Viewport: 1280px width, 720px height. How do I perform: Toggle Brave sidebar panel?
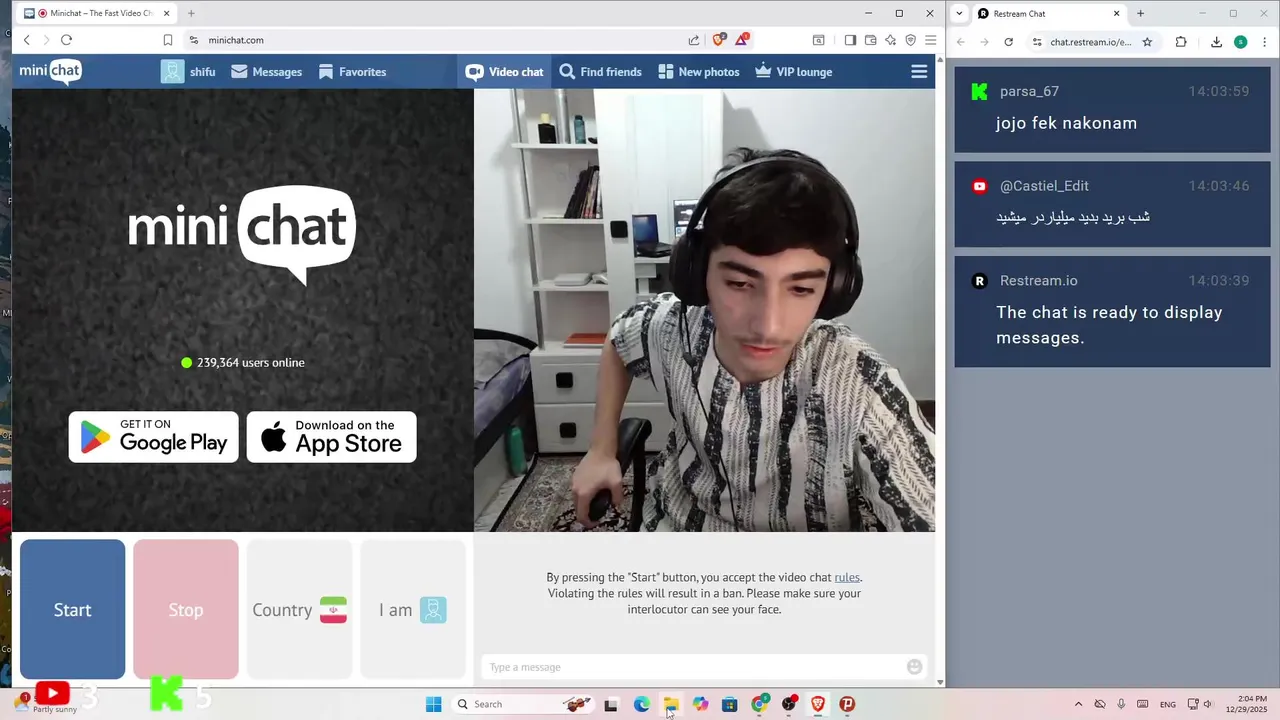click(850, 40)
